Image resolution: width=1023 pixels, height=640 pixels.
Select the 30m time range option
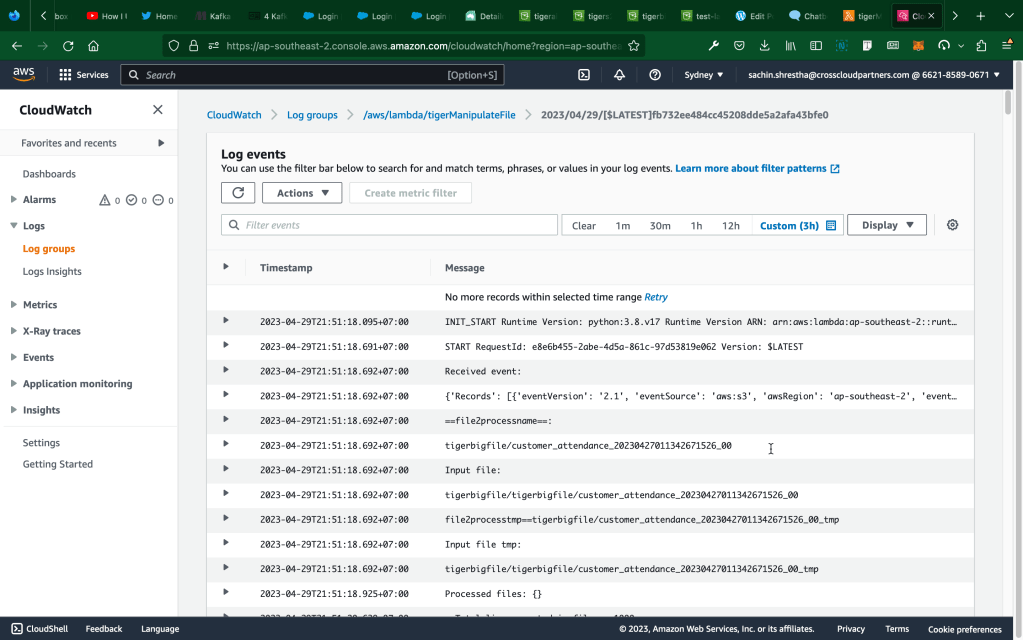point(660,226)
